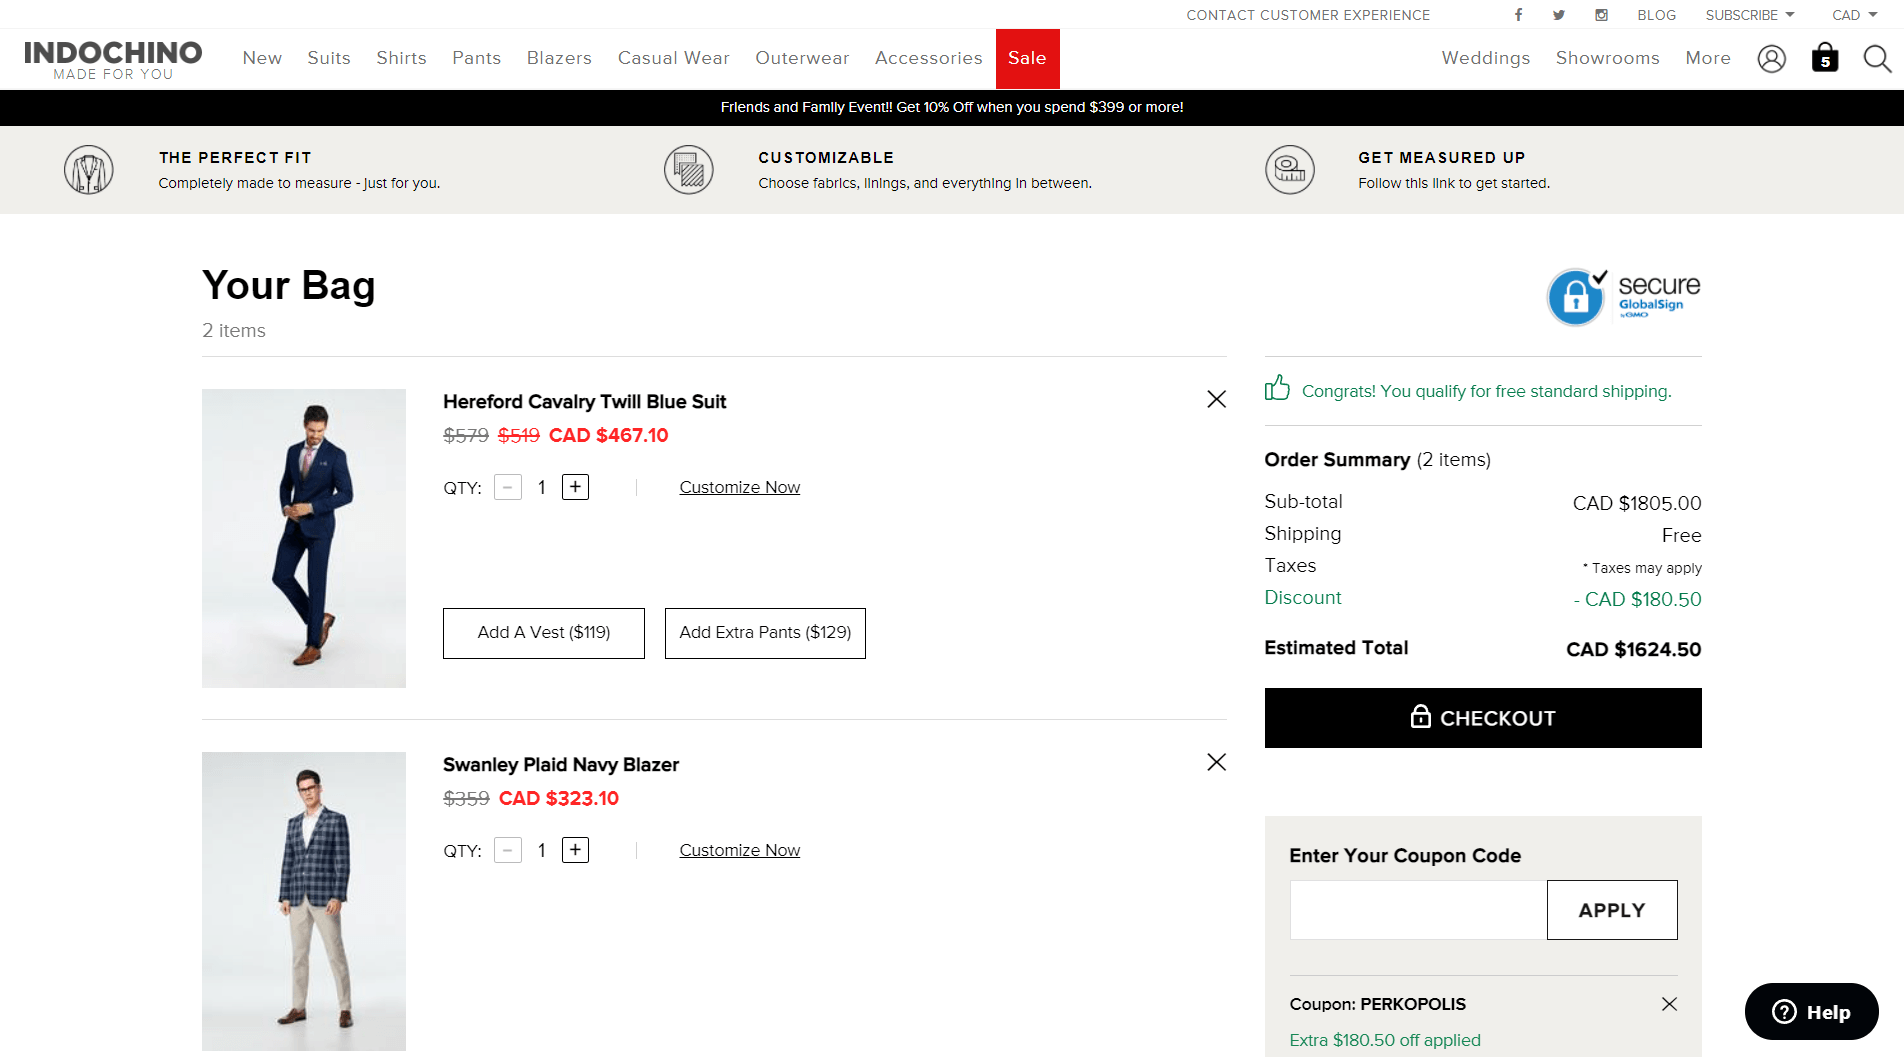1904x1057 pixels.
Task: Open Swanley Plaid Navy Blazer title
Action: pyautogui.click(x=561, y=764)
